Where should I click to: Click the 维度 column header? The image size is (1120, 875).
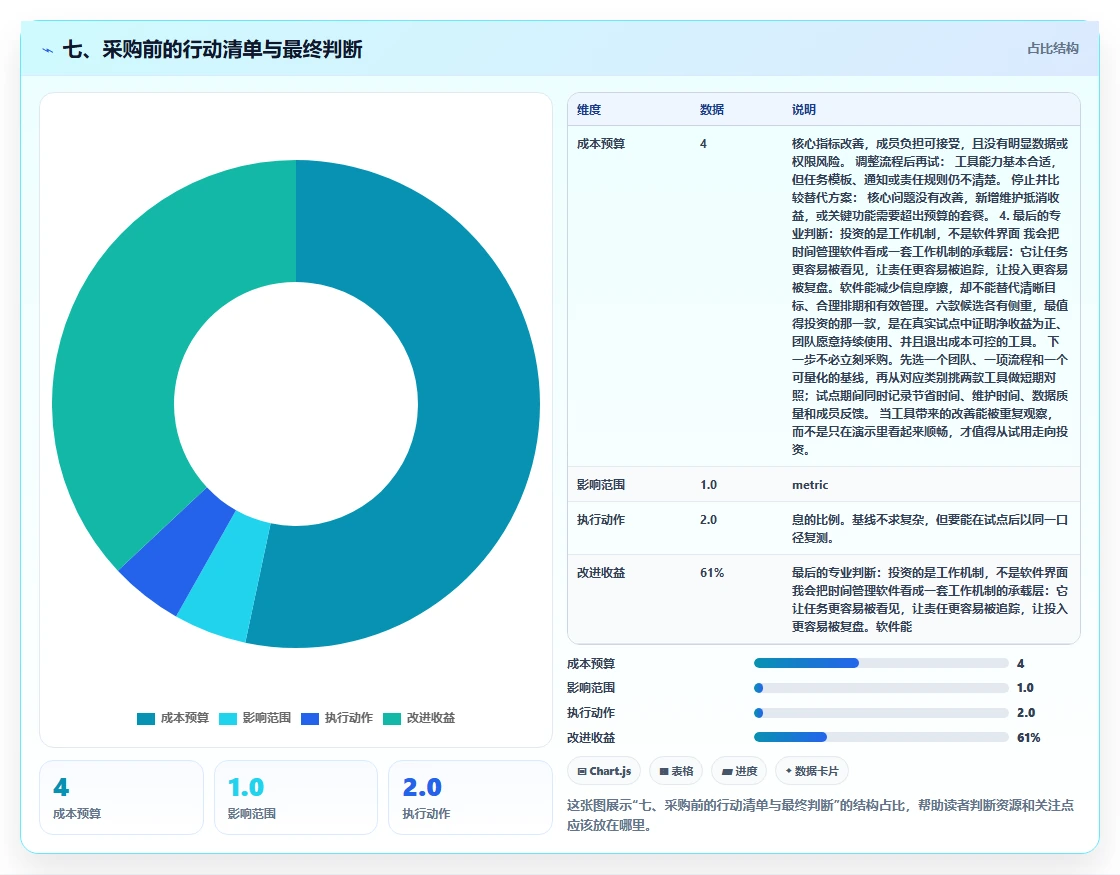[589, 109]
